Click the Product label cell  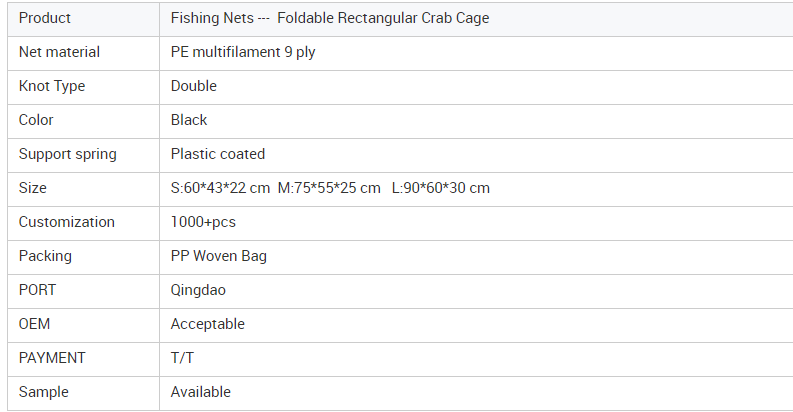[x=83, y=19]
